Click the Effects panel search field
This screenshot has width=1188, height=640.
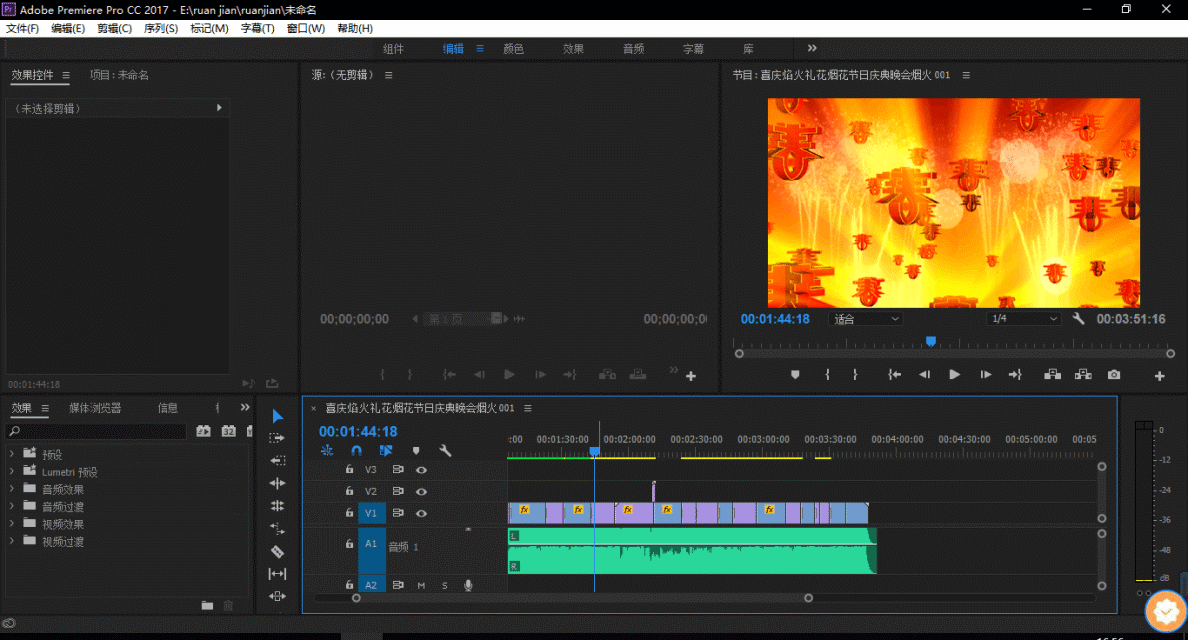pos(96,432)
